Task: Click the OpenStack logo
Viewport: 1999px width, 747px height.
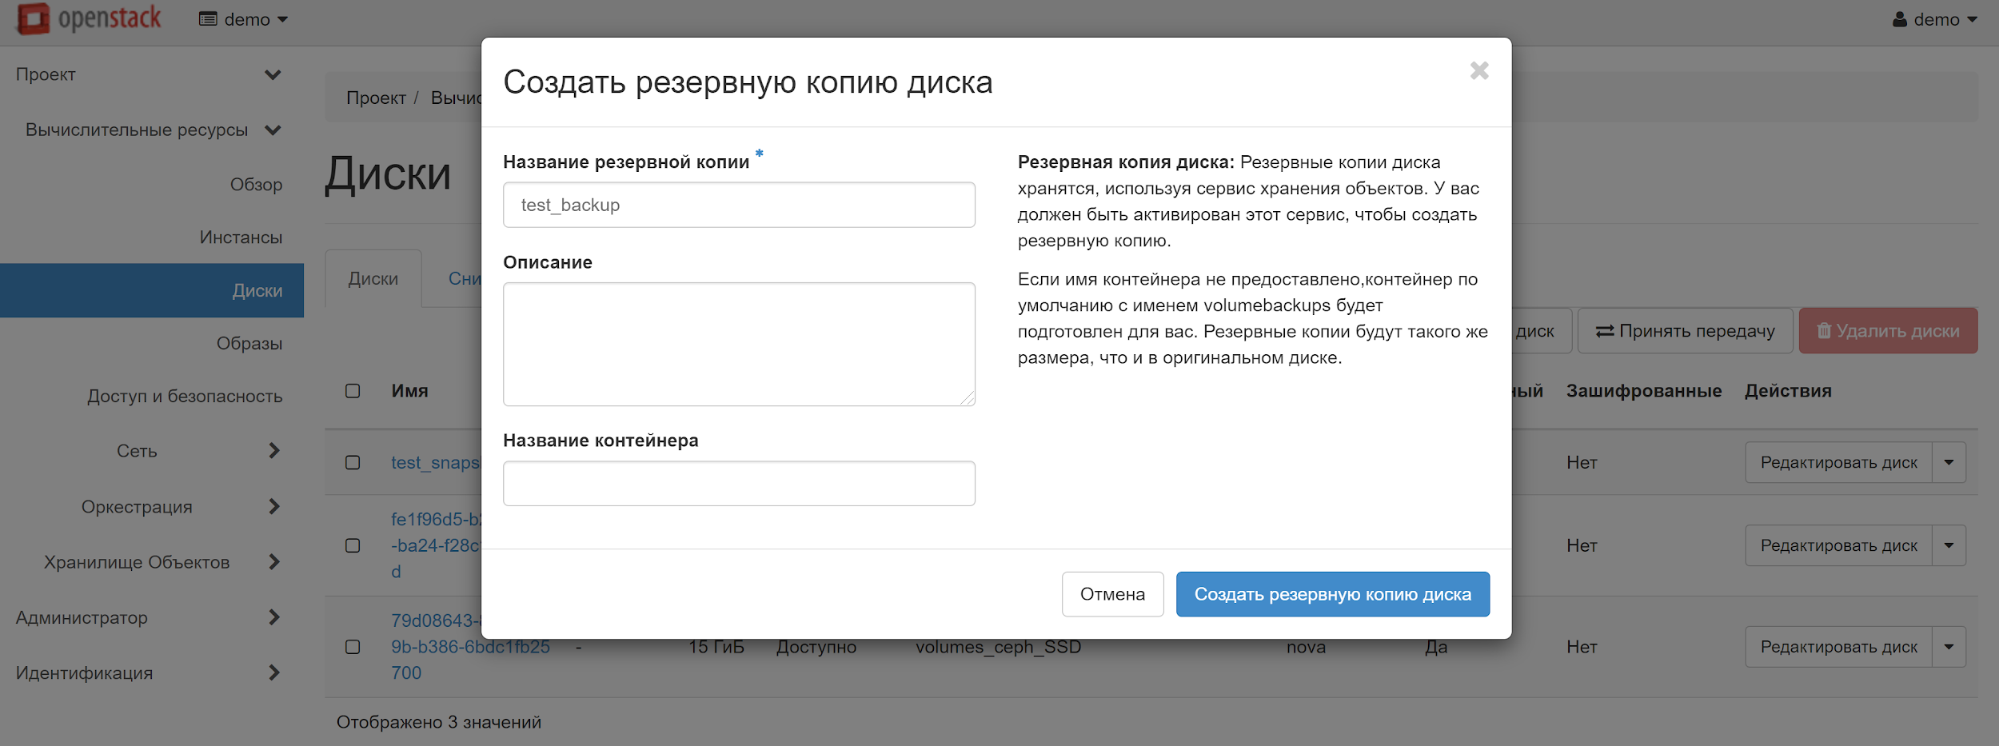Action: pos(89,18)
